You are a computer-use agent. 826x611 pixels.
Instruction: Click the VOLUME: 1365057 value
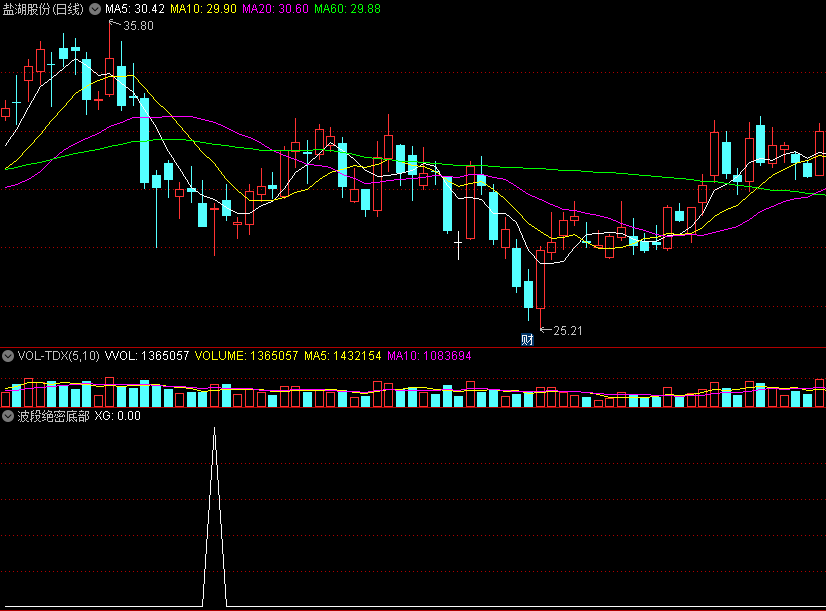click(247, 356)
